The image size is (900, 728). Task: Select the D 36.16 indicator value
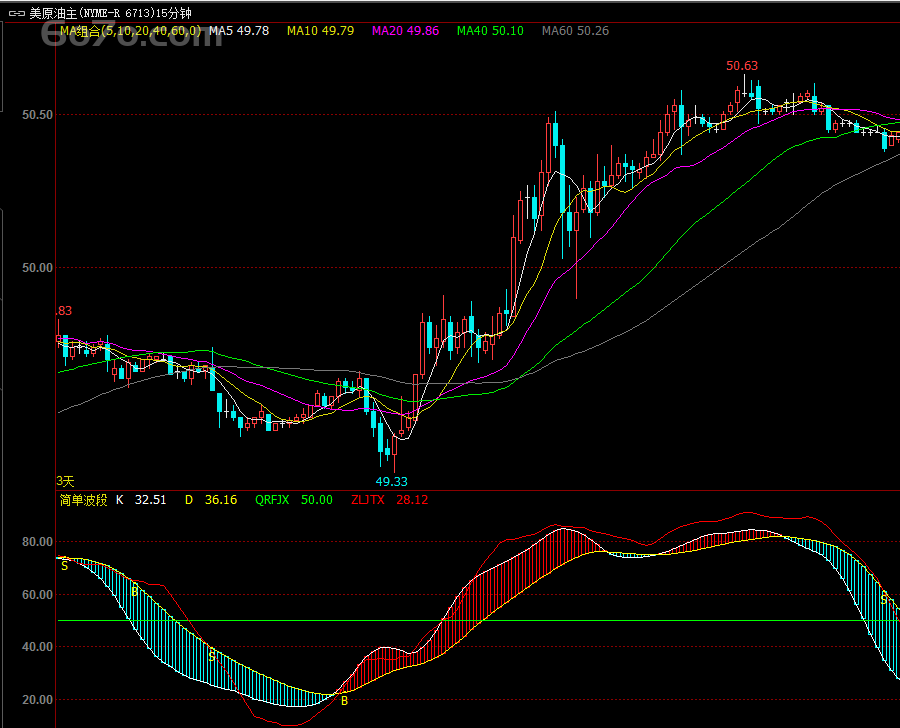211,499
